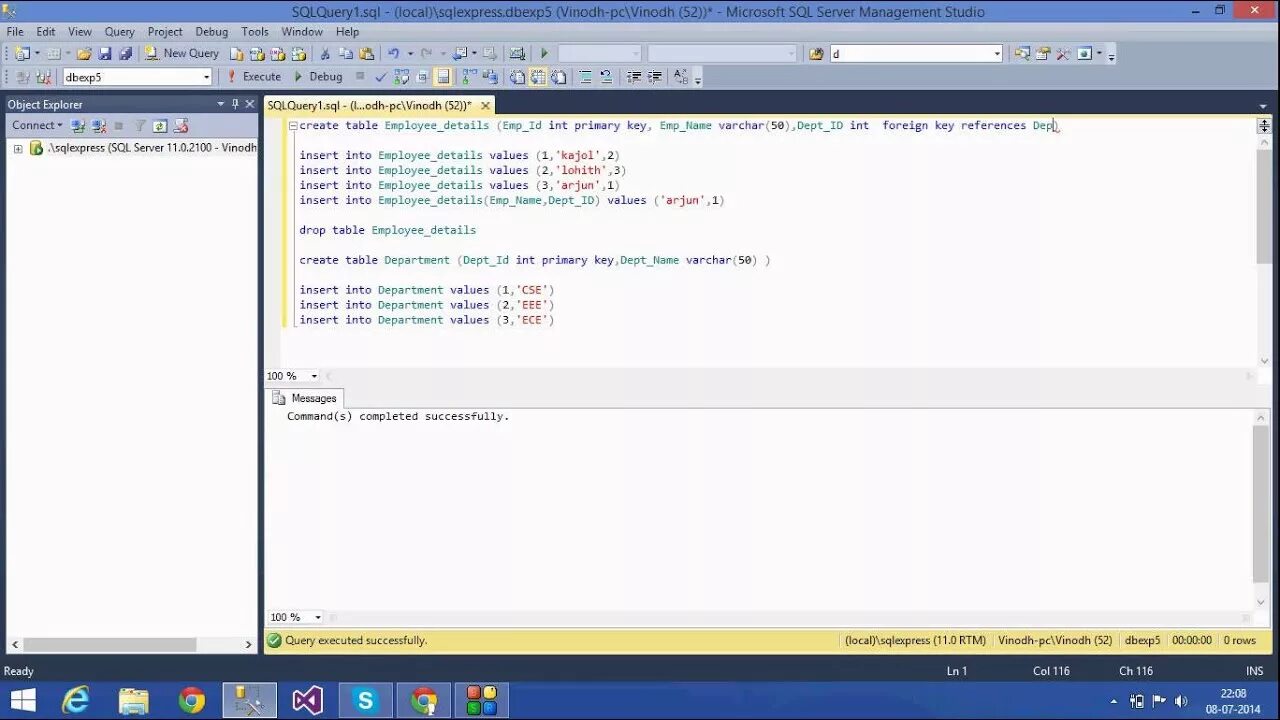
Task: Click the Find in Files folder icon
Action: click(x=816, y=53)
